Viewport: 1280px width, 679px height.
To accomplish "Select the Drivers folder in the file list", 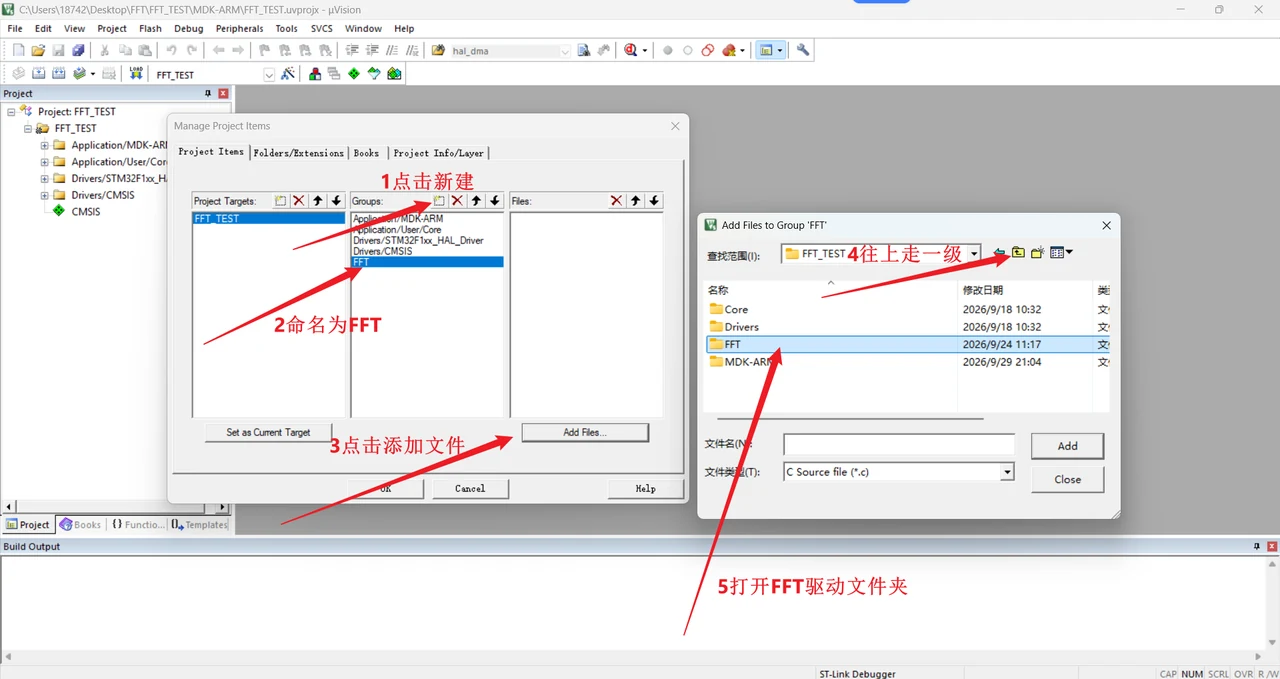I will pyautogui.click(x=734, y=327).
